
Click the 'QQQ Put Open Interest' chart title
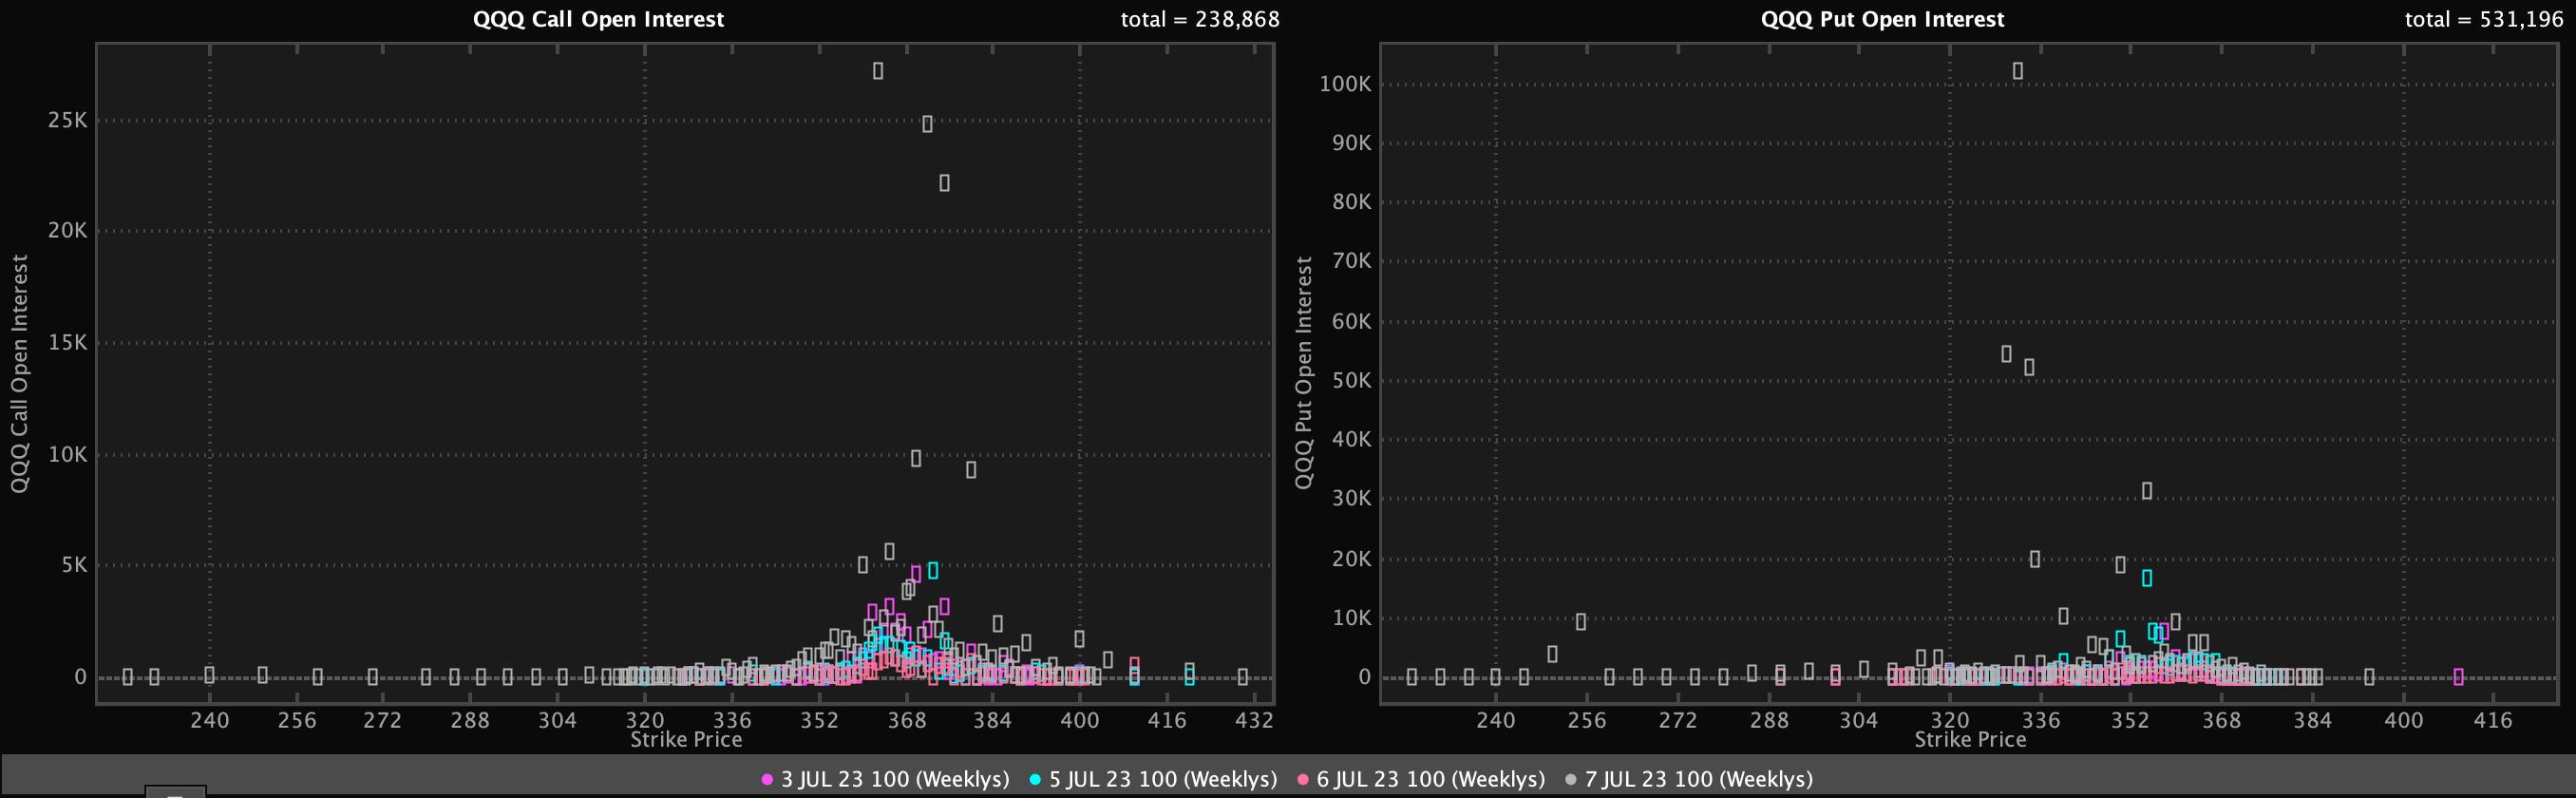coord(1882,19)
